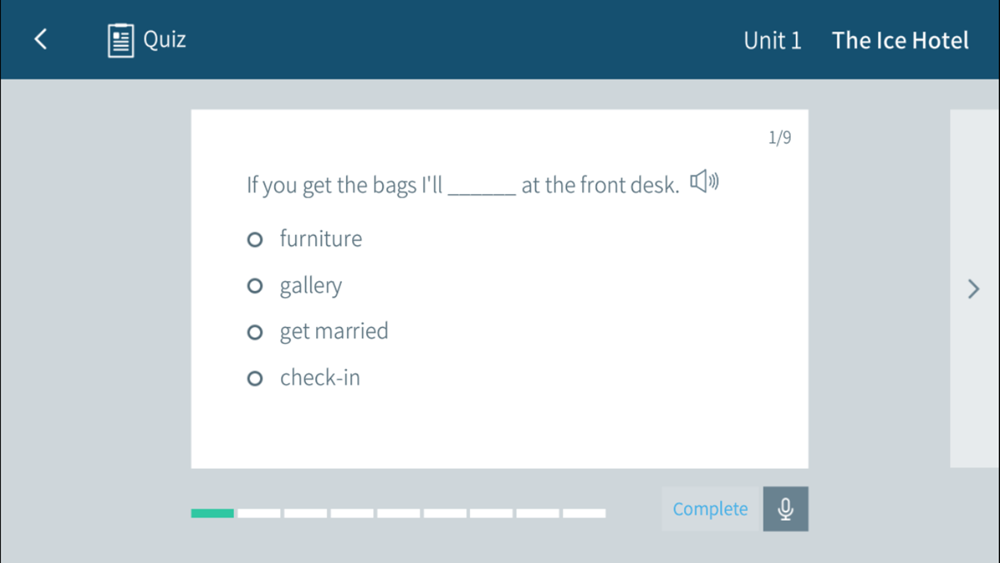Jump to fifth progress segment
The image size is (1000, 563).
click(x=399, y=513)
